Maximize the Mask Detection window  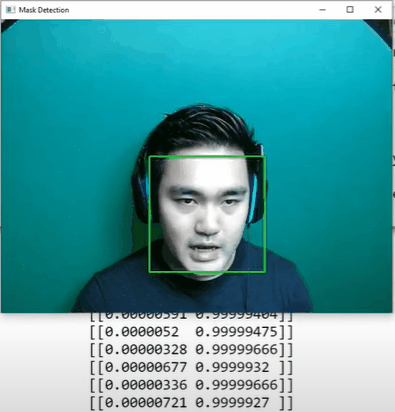click(x=350, y=10)
